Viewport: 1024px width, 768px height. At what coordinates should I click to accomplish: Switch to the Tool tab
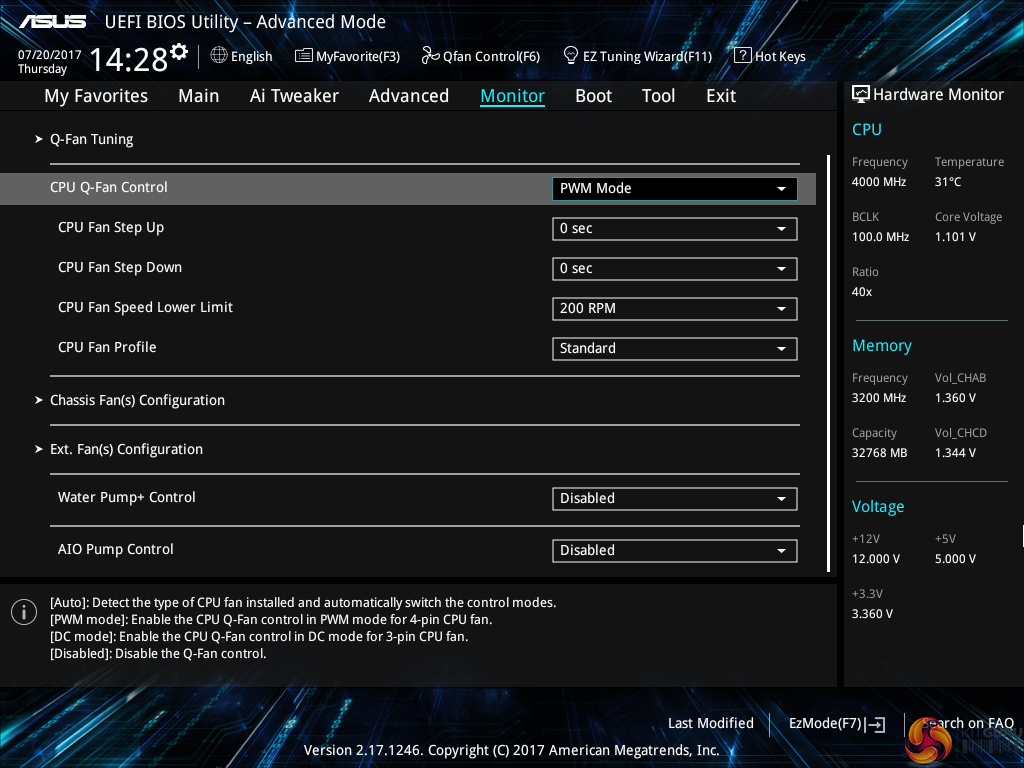pos(658,96)
